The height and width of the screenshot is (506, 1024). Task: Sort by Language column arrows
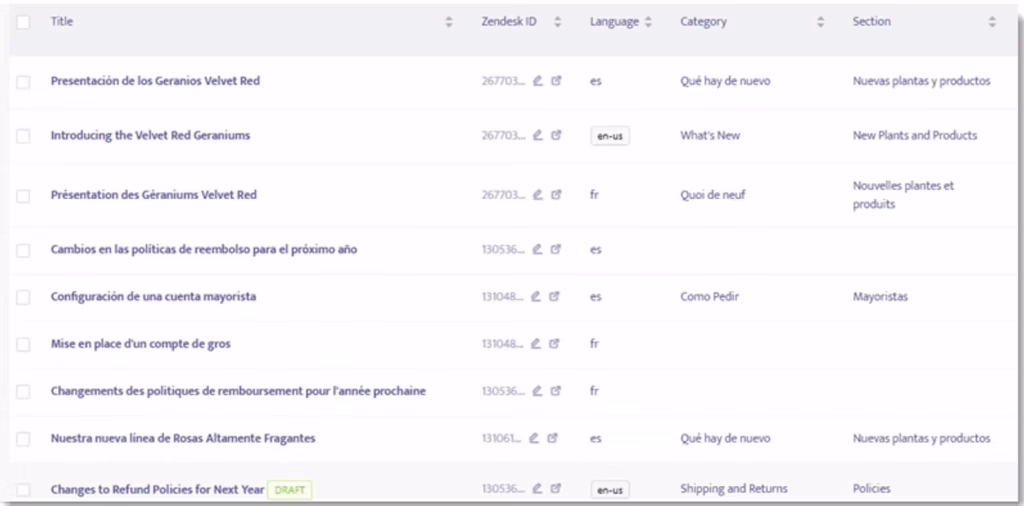pyautogui.click(x=648, y=22)
